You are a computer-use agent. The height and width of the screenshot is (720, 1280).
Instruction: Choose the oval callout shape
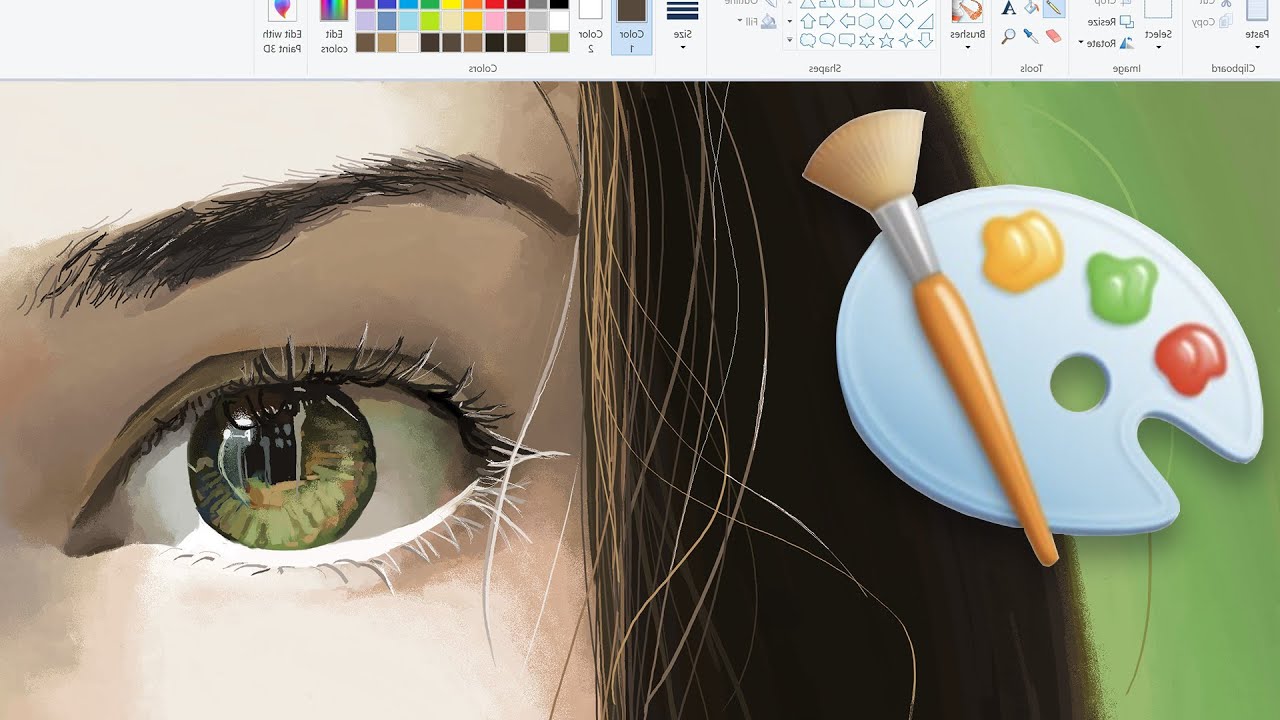click(x=827, y=41)
